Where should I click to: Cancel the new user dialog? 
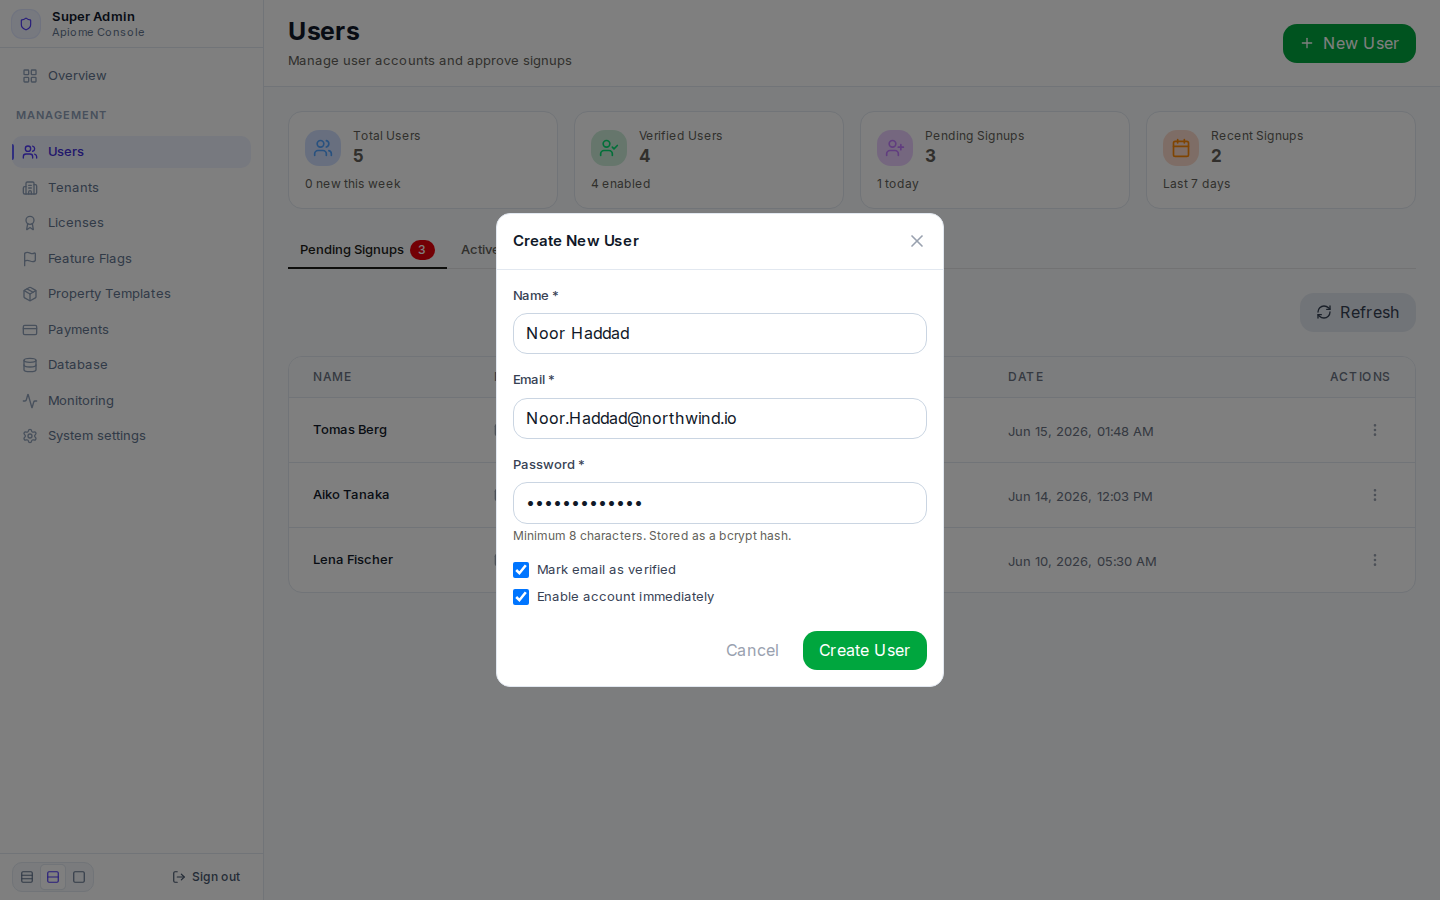tap(752, 650)
